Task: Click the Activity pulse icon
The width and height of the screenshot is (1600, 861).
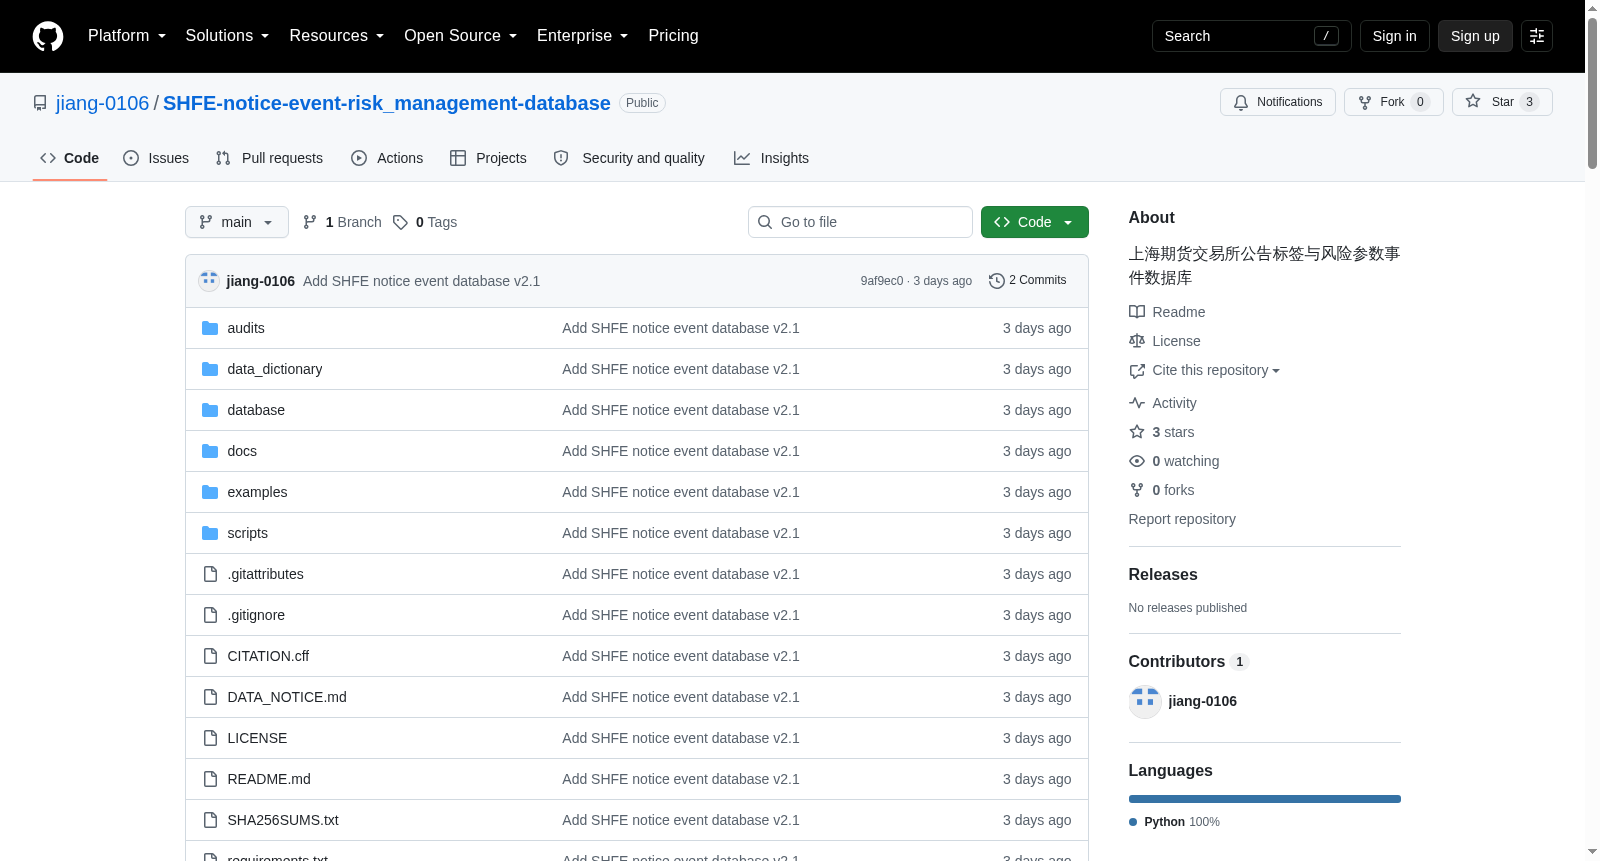Action: pos(1137,403)
